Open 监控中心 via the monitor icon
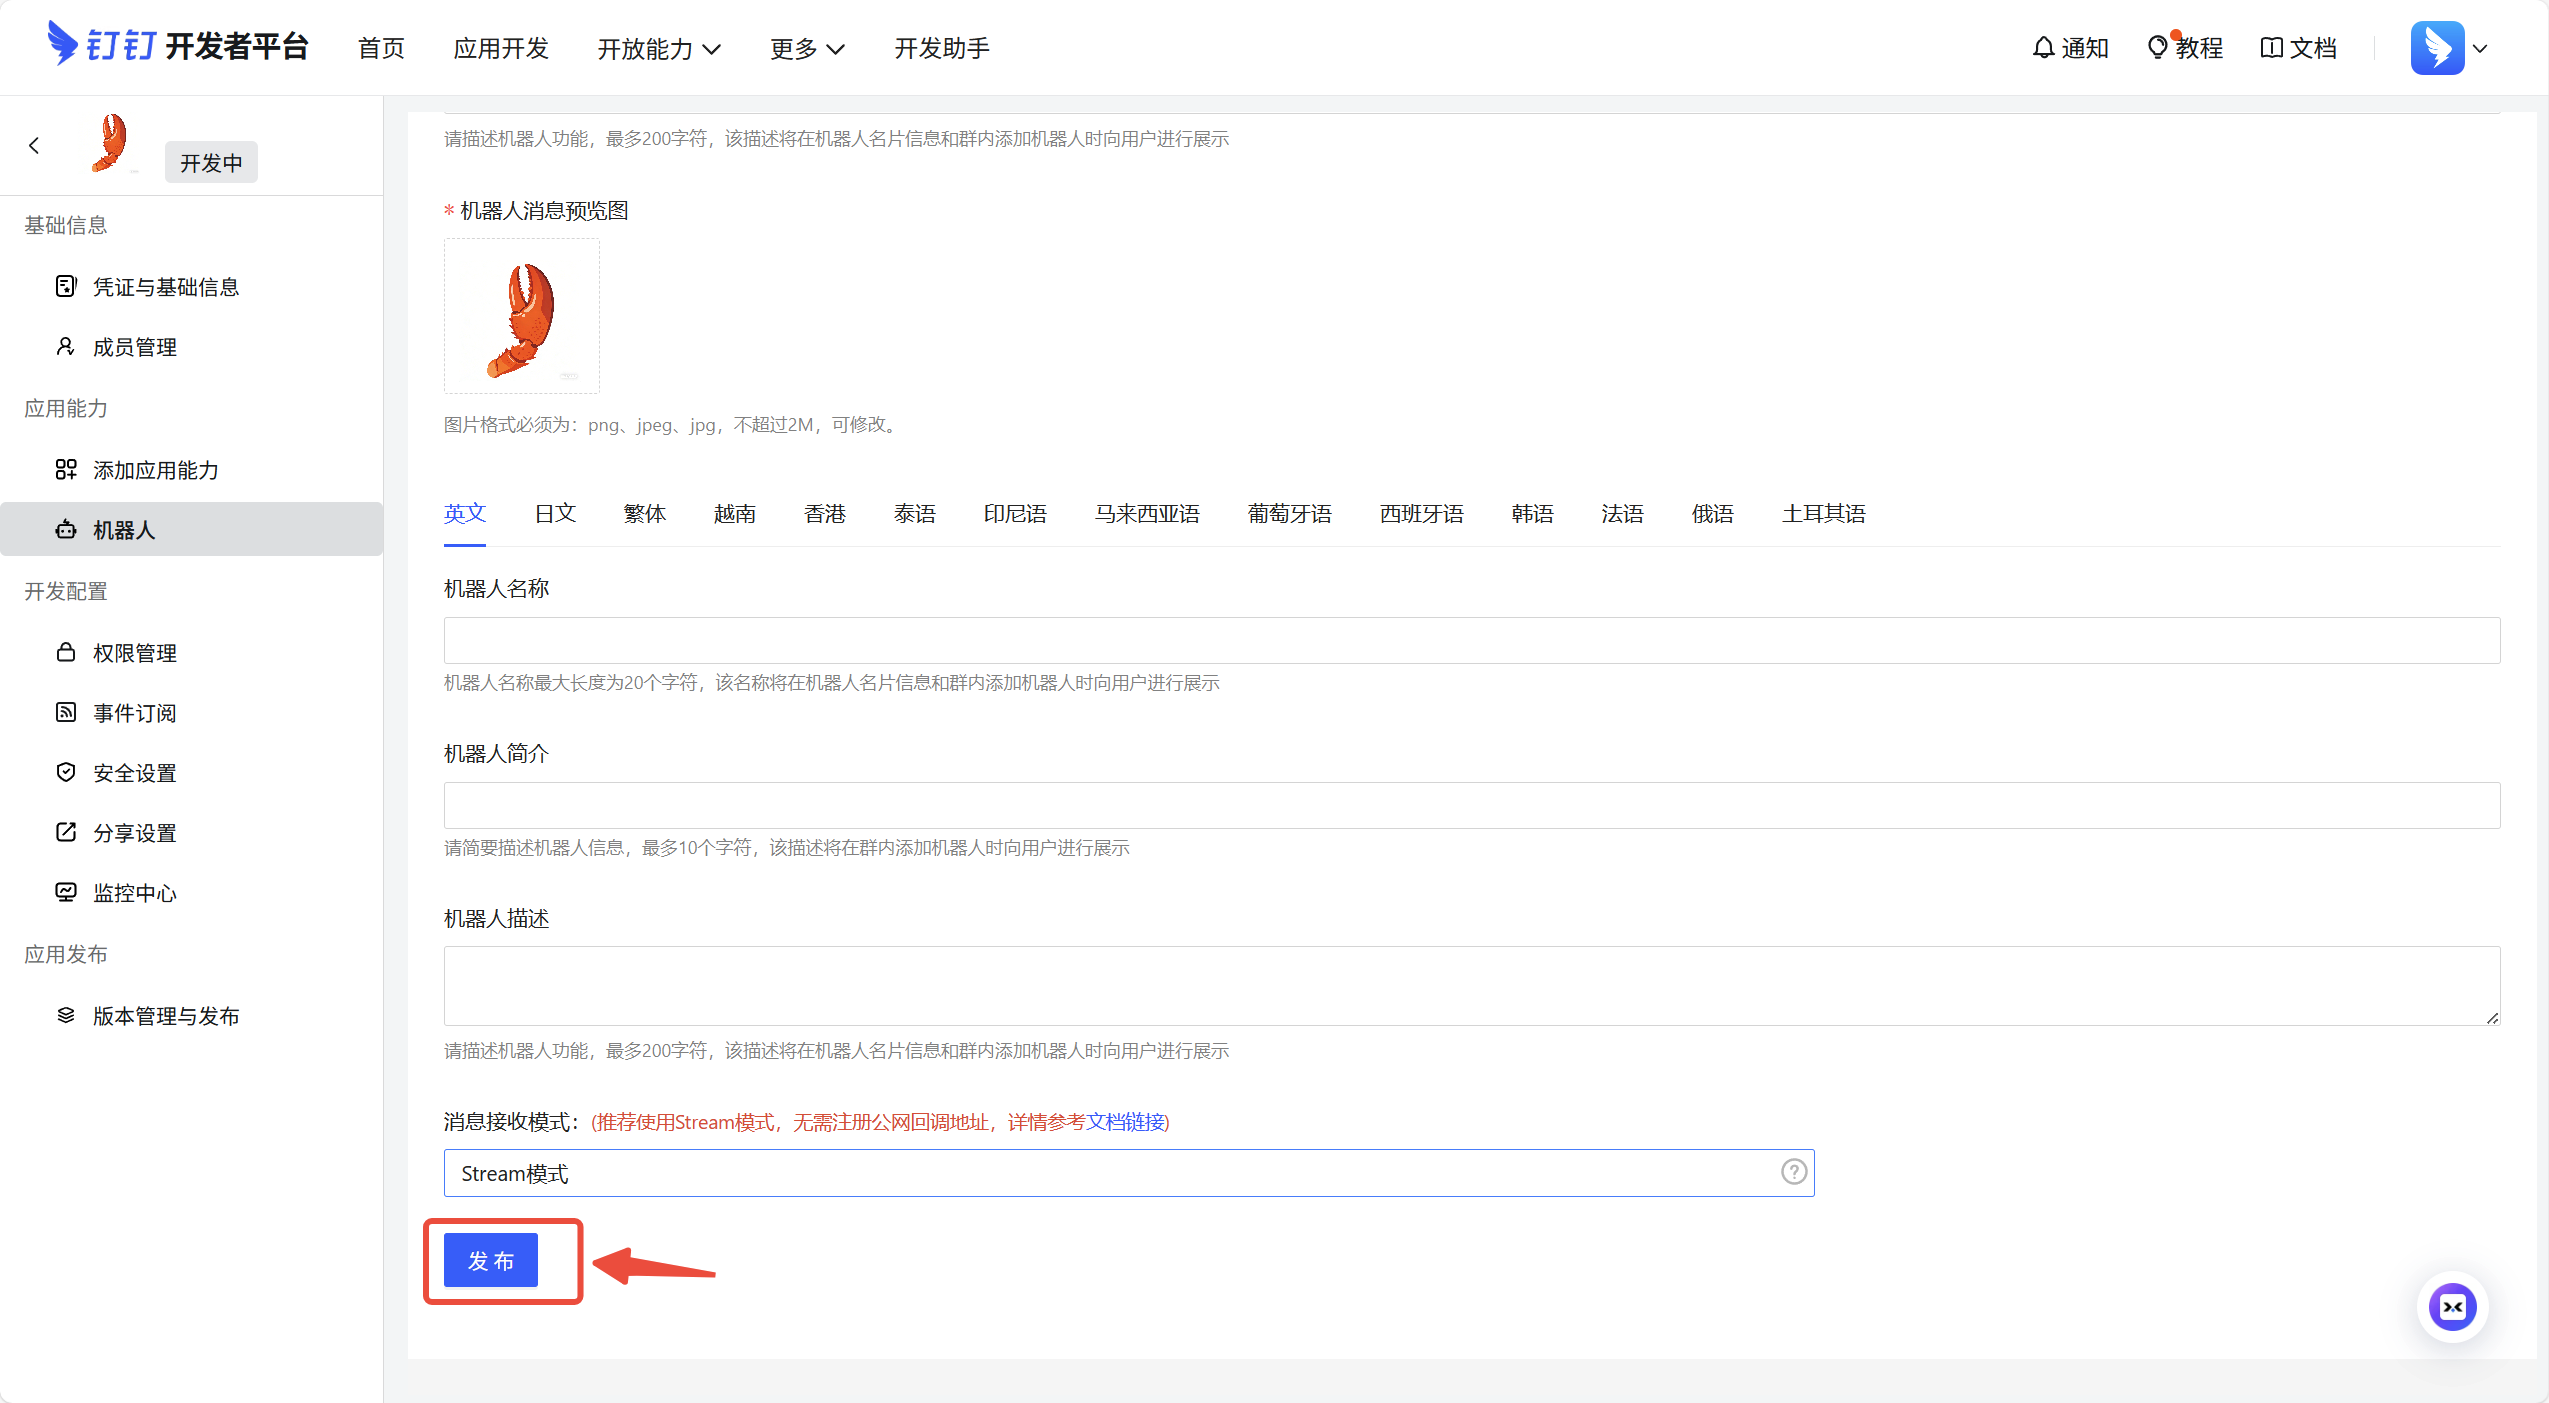 [x=66, y=892]
